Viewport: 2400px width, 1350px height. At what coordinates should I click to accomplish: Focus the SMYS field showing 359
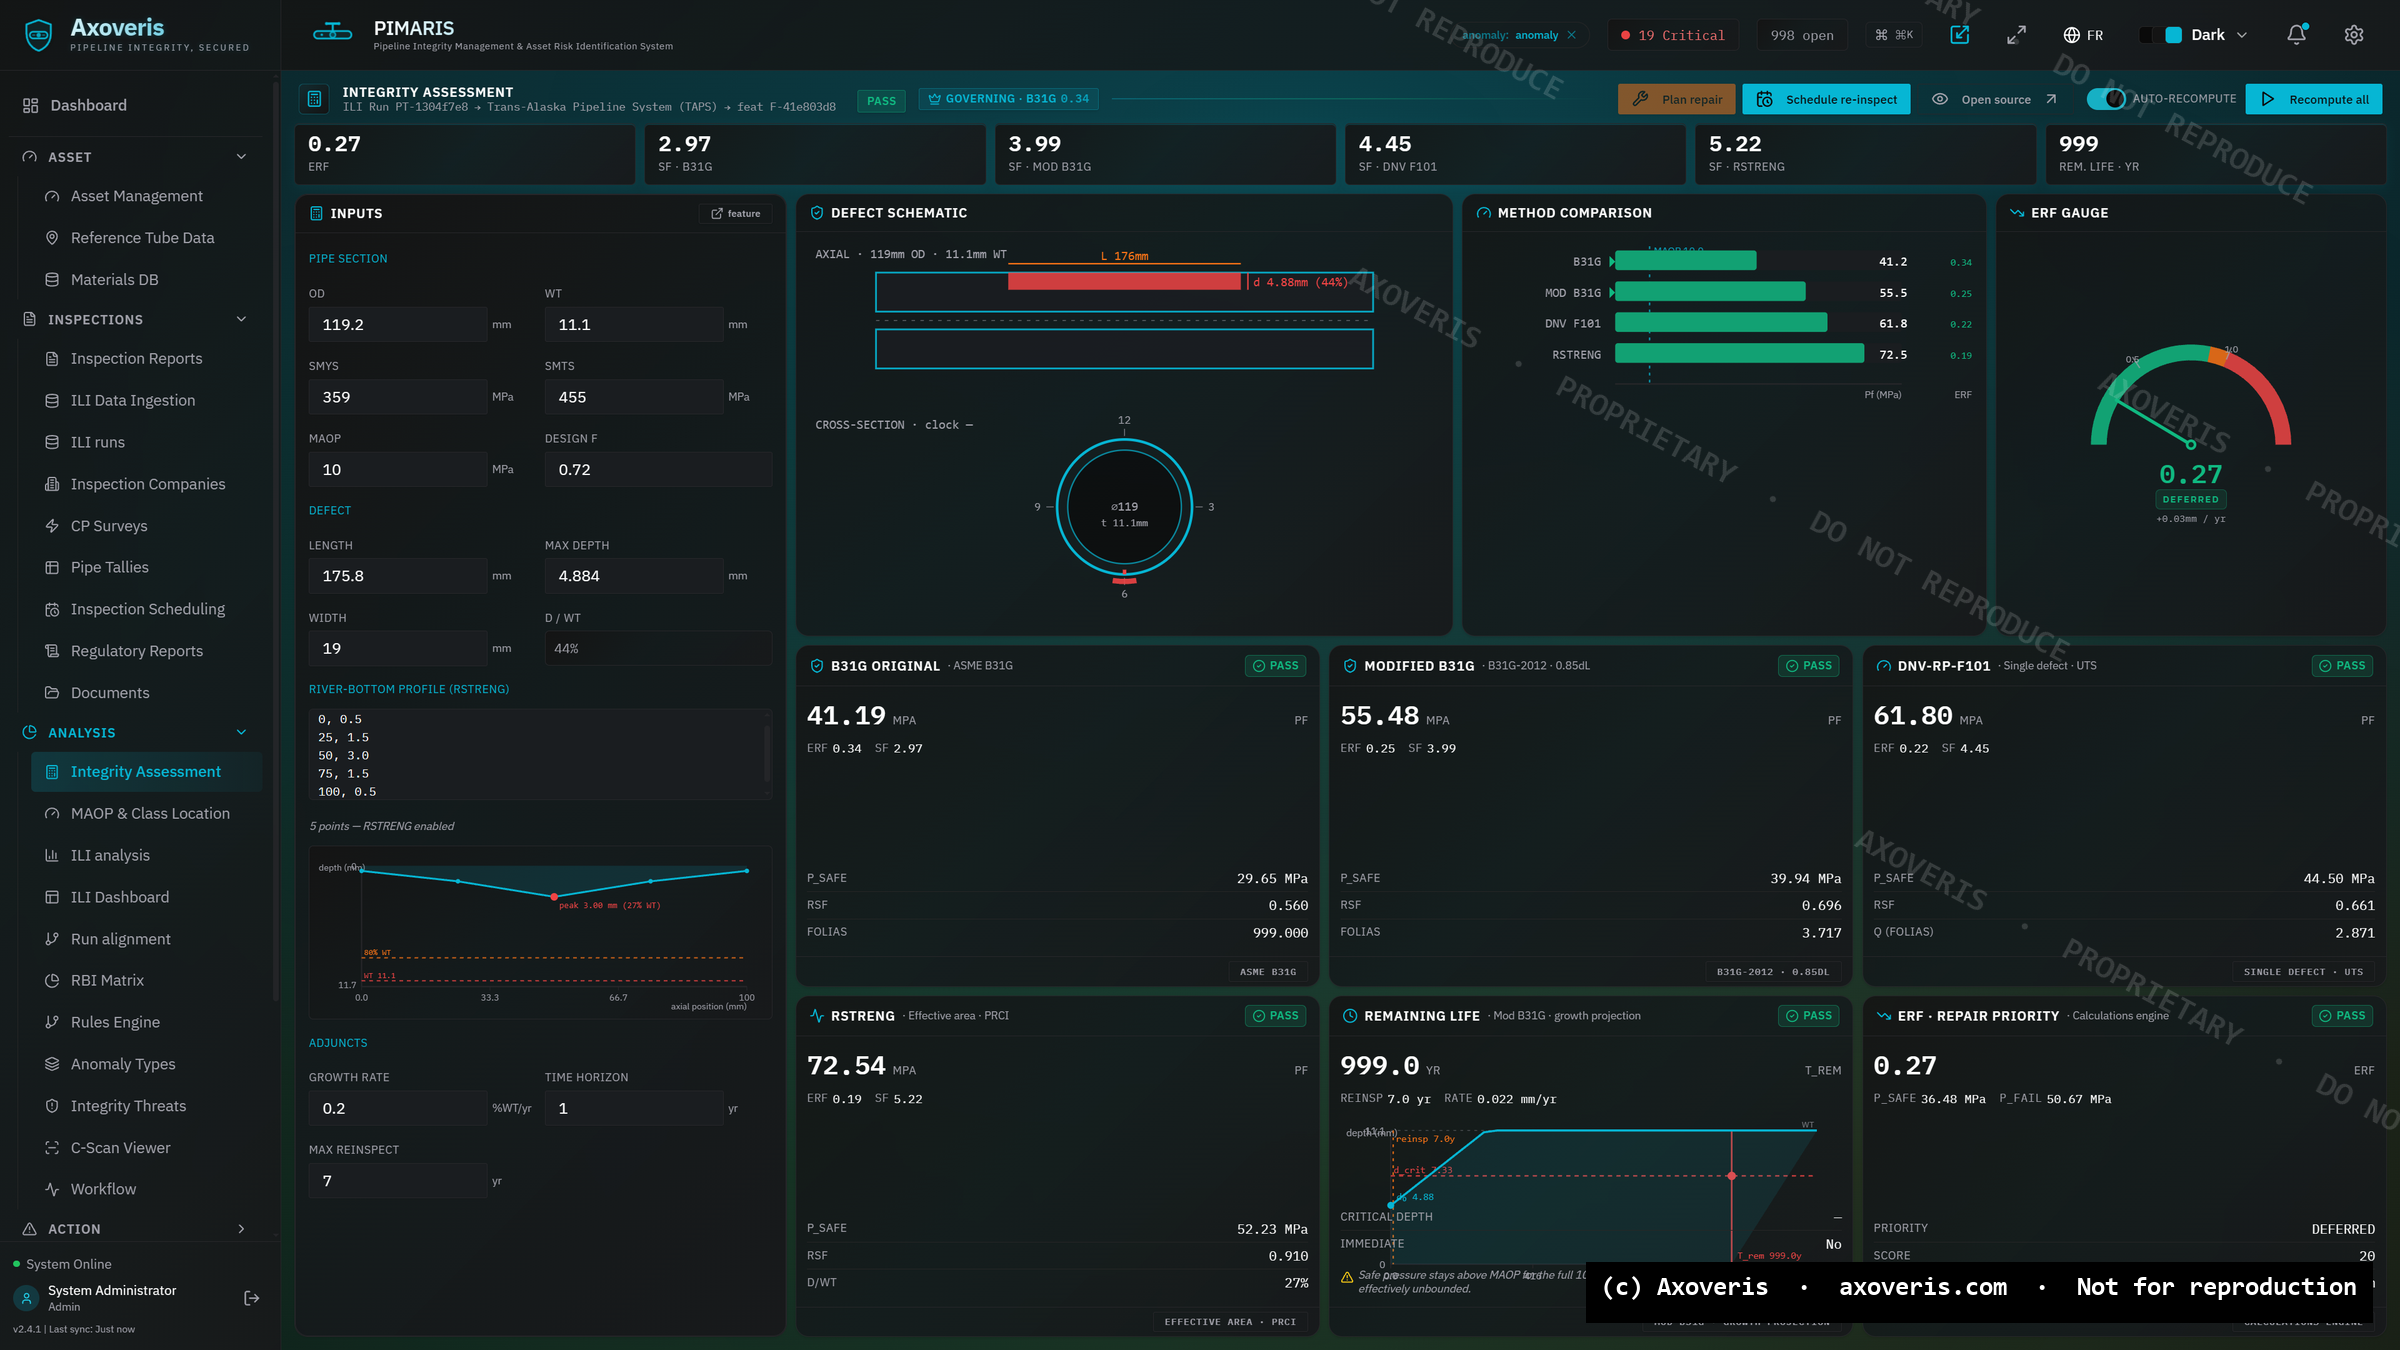tap(398, 397)
